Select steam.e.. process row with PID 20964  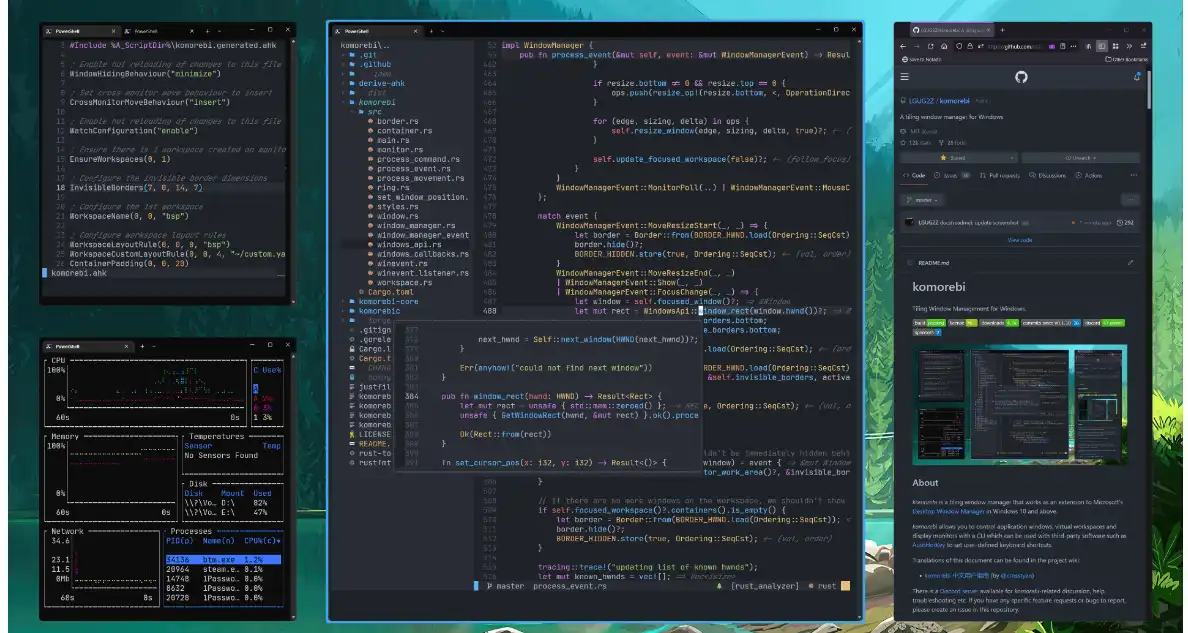pos(223,569)
